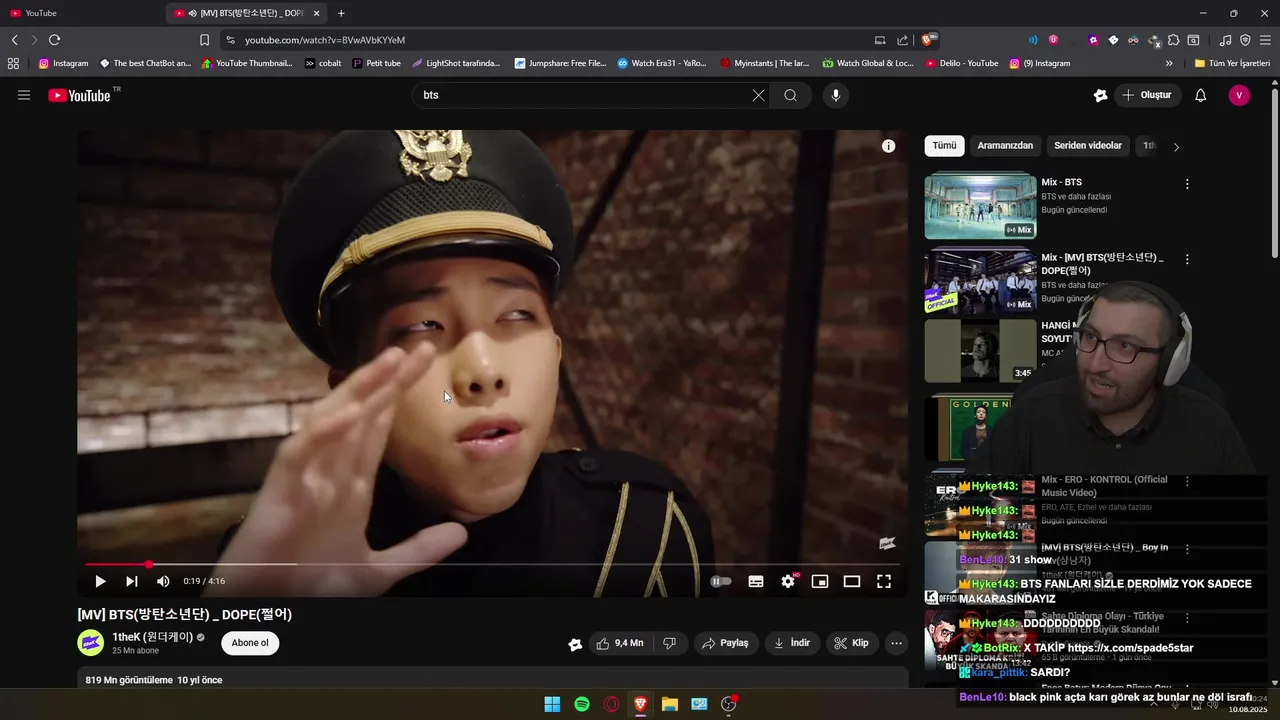Viewport: 1280px width, 720px height.
Task: Click the search magnifier button
Action: tap(791, 95)
